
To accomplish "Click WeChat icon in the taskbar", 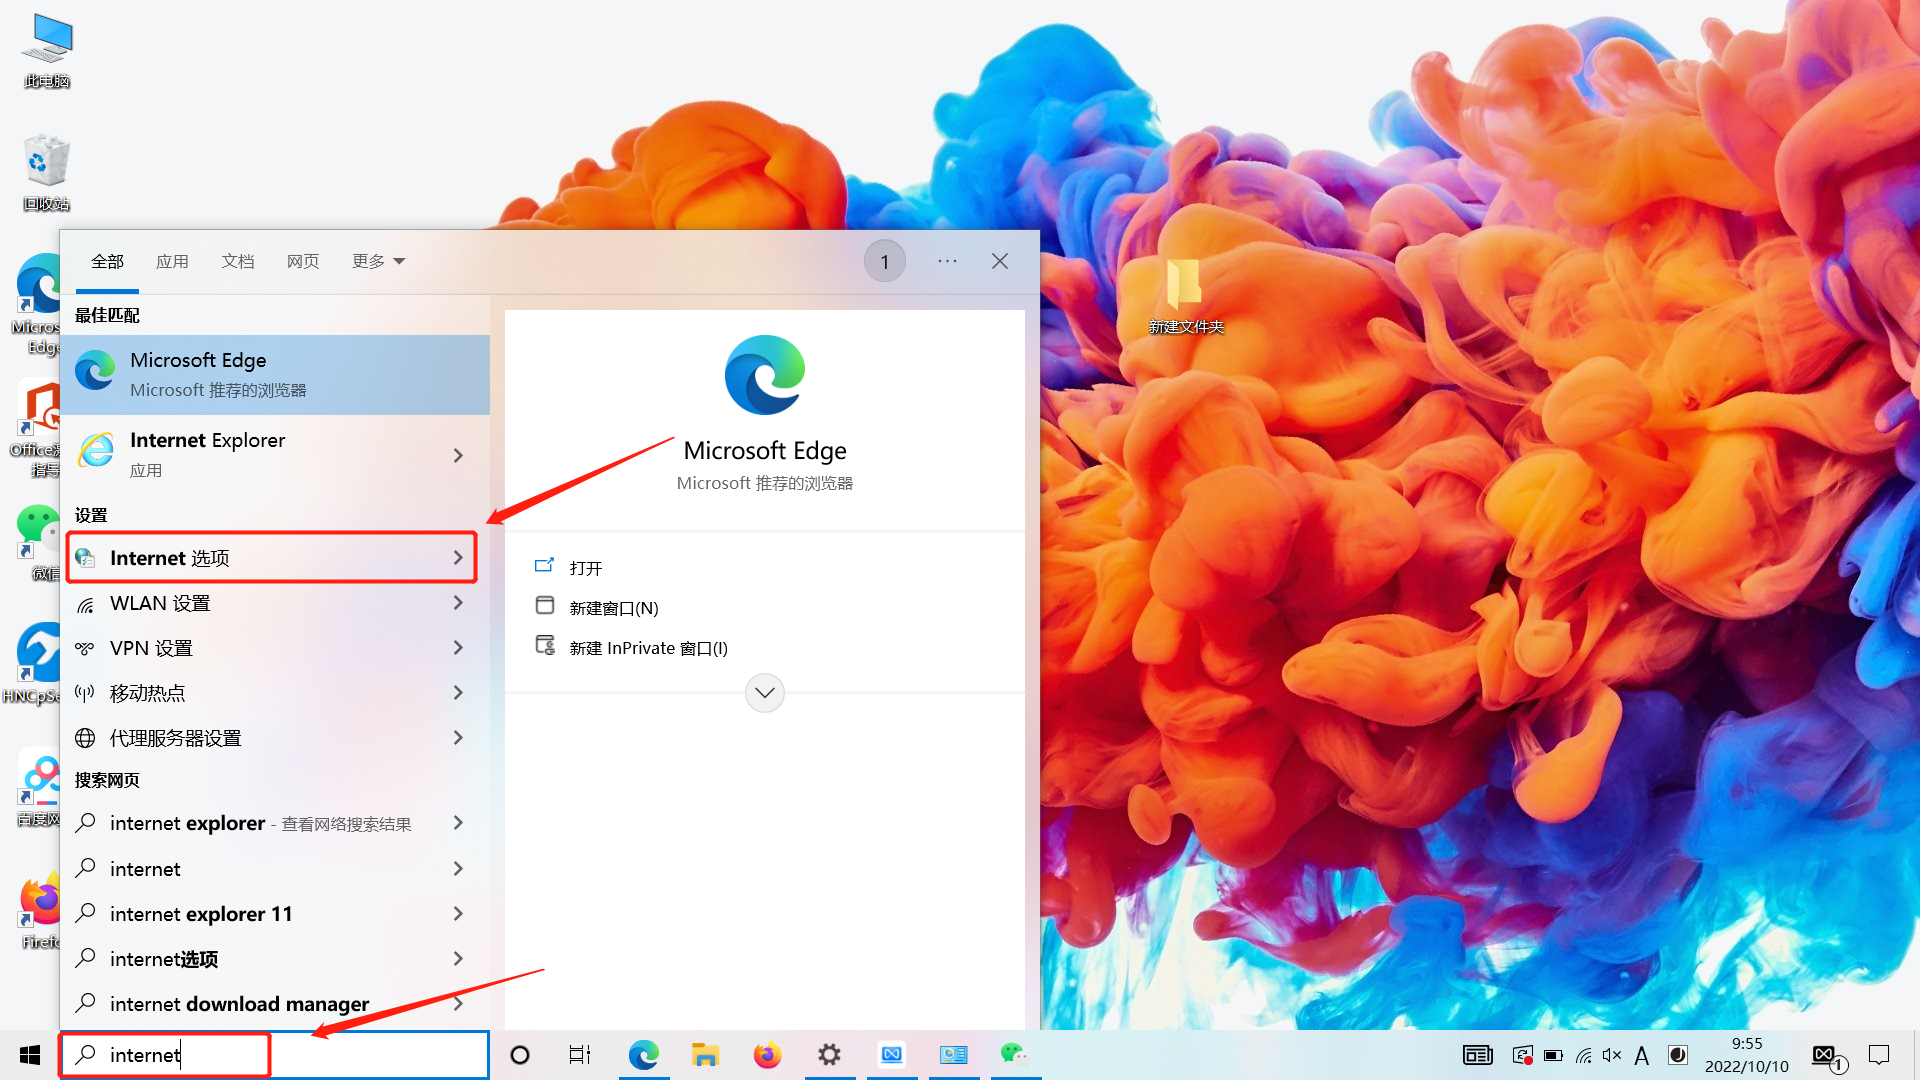I will 1013,1054.
